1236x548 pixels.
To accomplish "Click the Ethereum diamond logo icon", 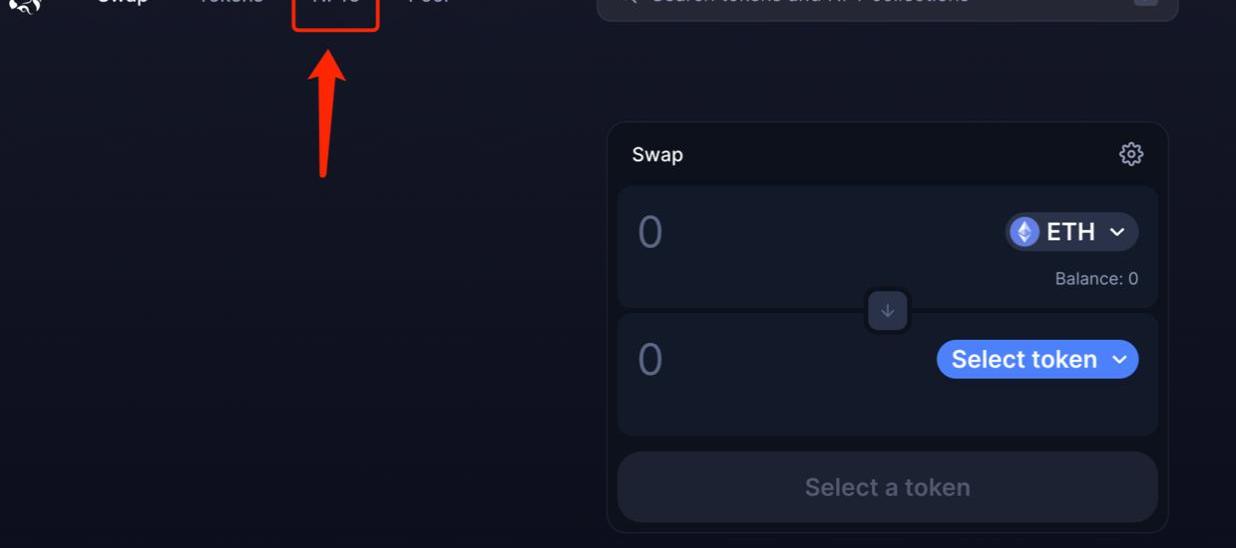I will pos(1024,232).
